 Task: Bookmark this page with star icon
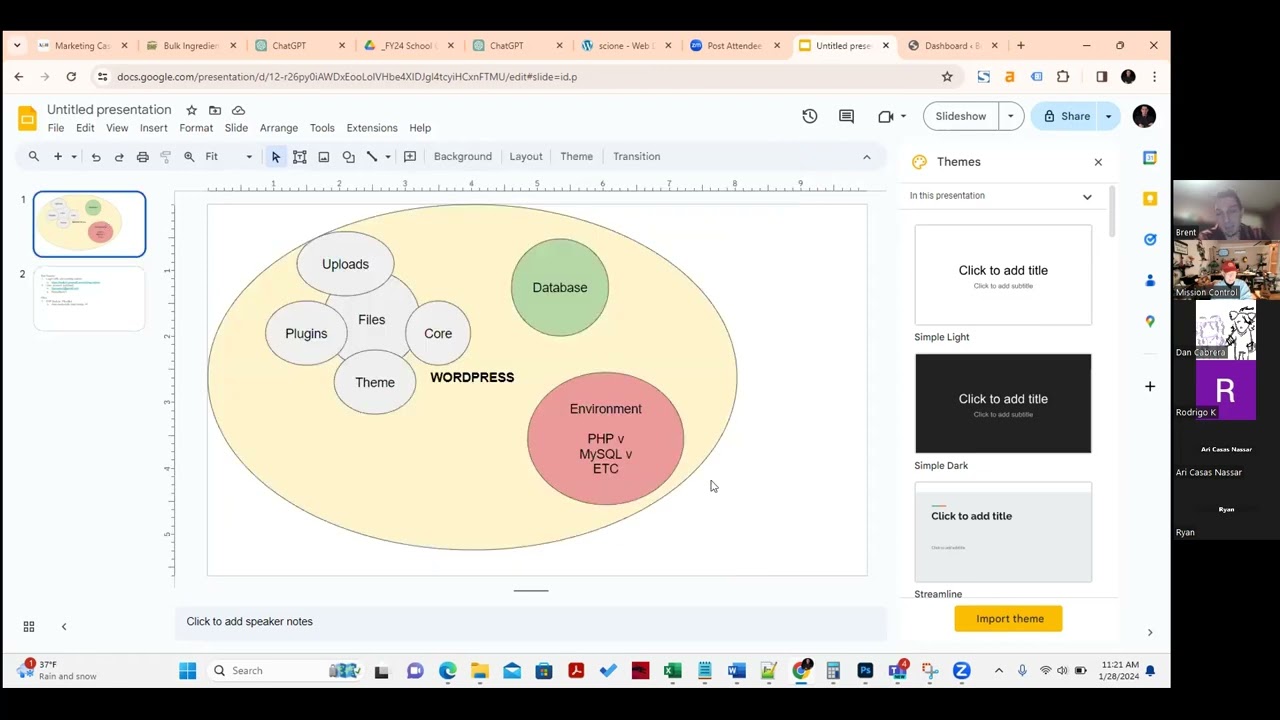[x=947, y=77]
